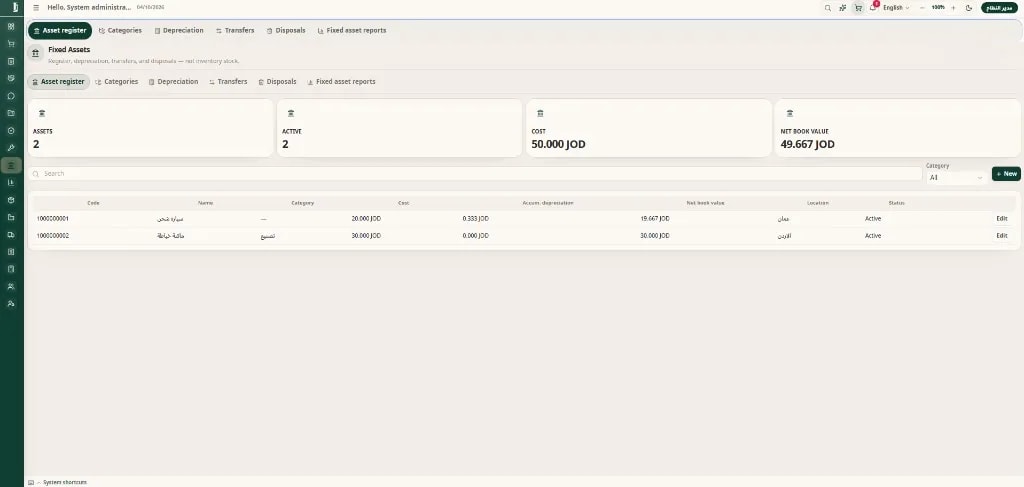Open Depreciation tab in top navigation strip

[179, 31]
